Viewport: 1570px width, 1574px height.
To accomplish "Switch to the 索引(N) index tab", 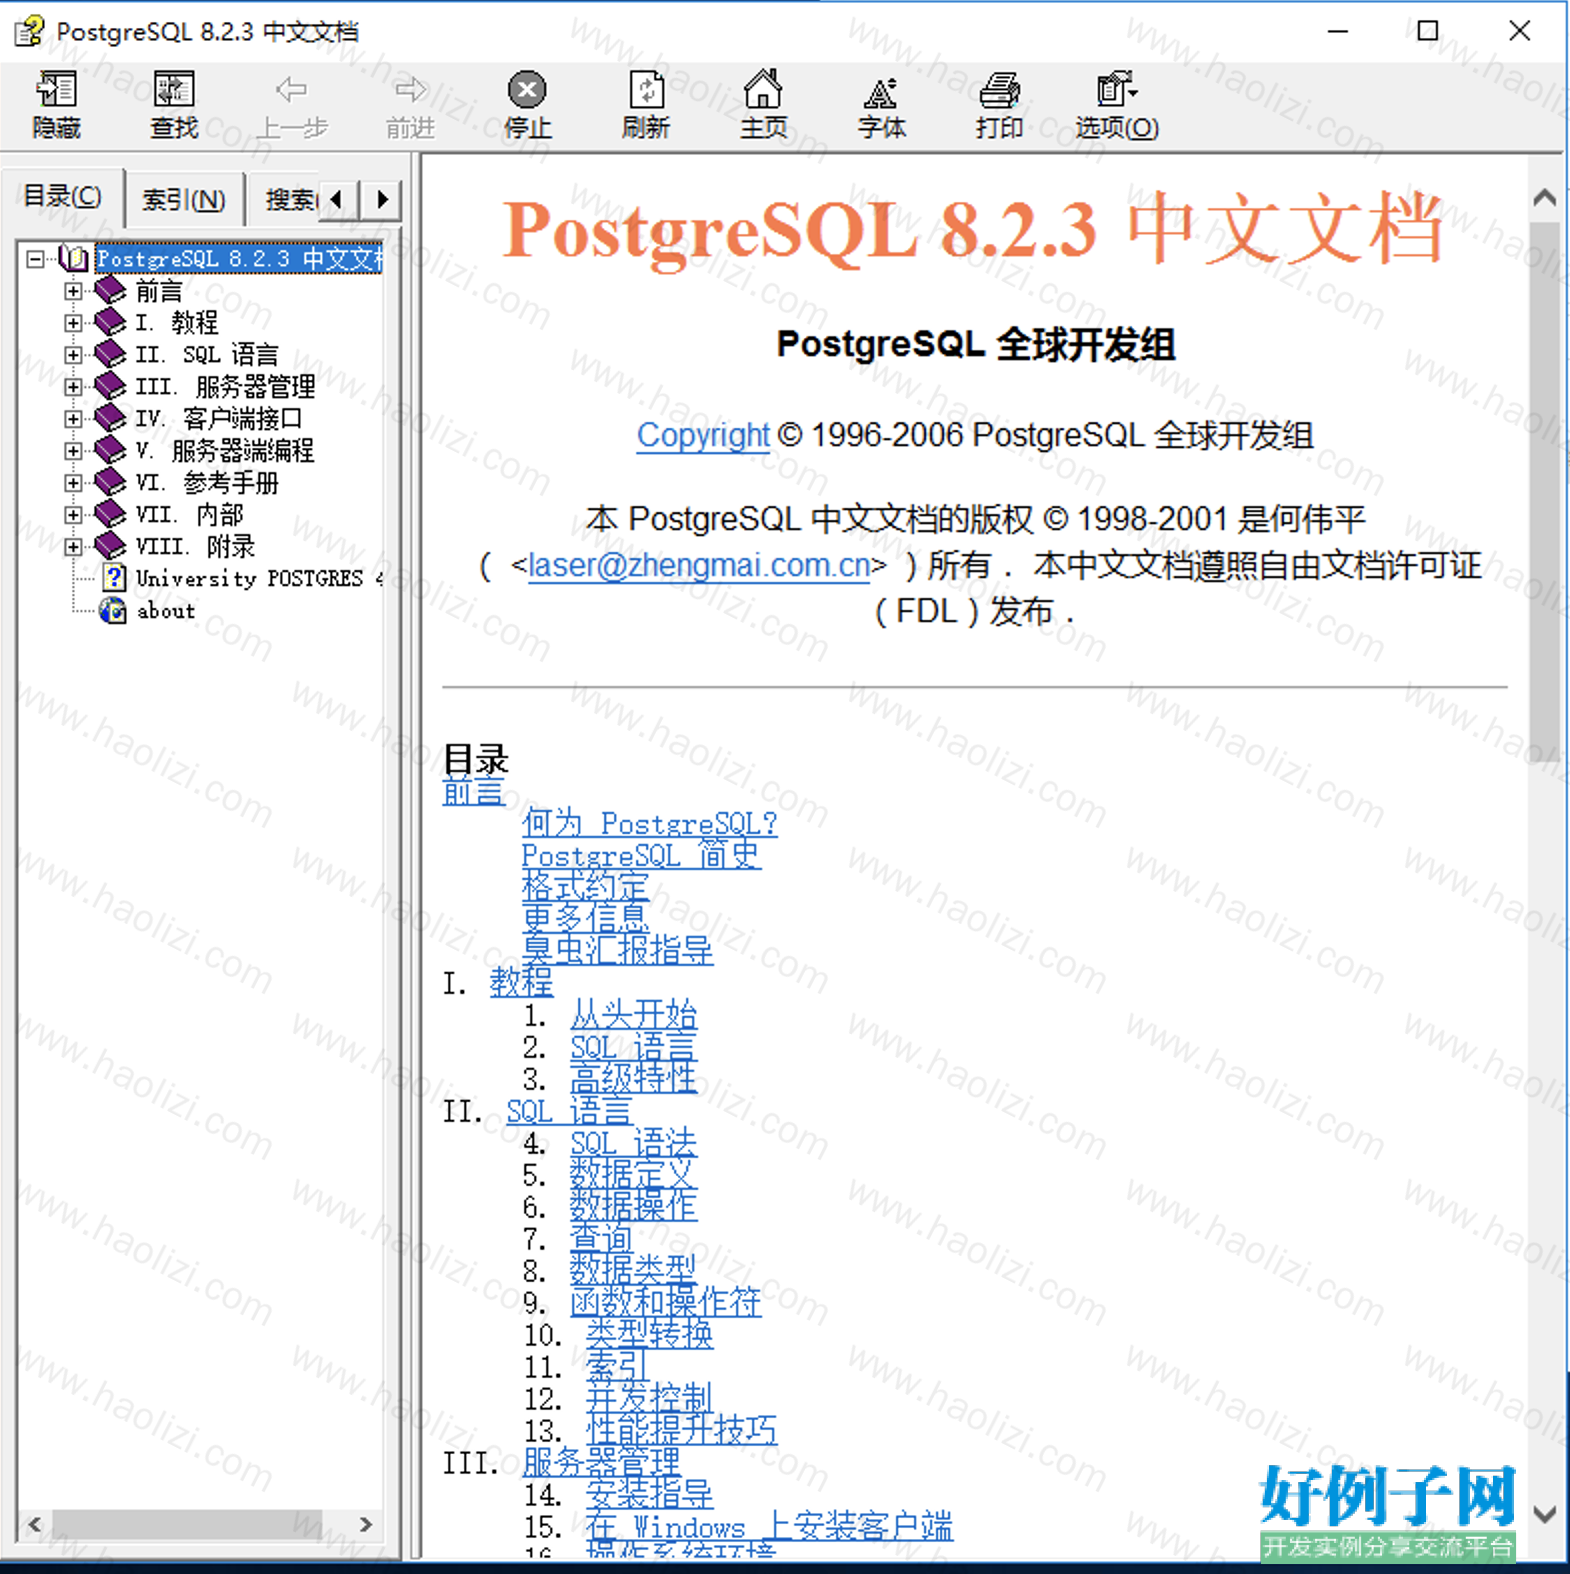I will tap(184, 200).
